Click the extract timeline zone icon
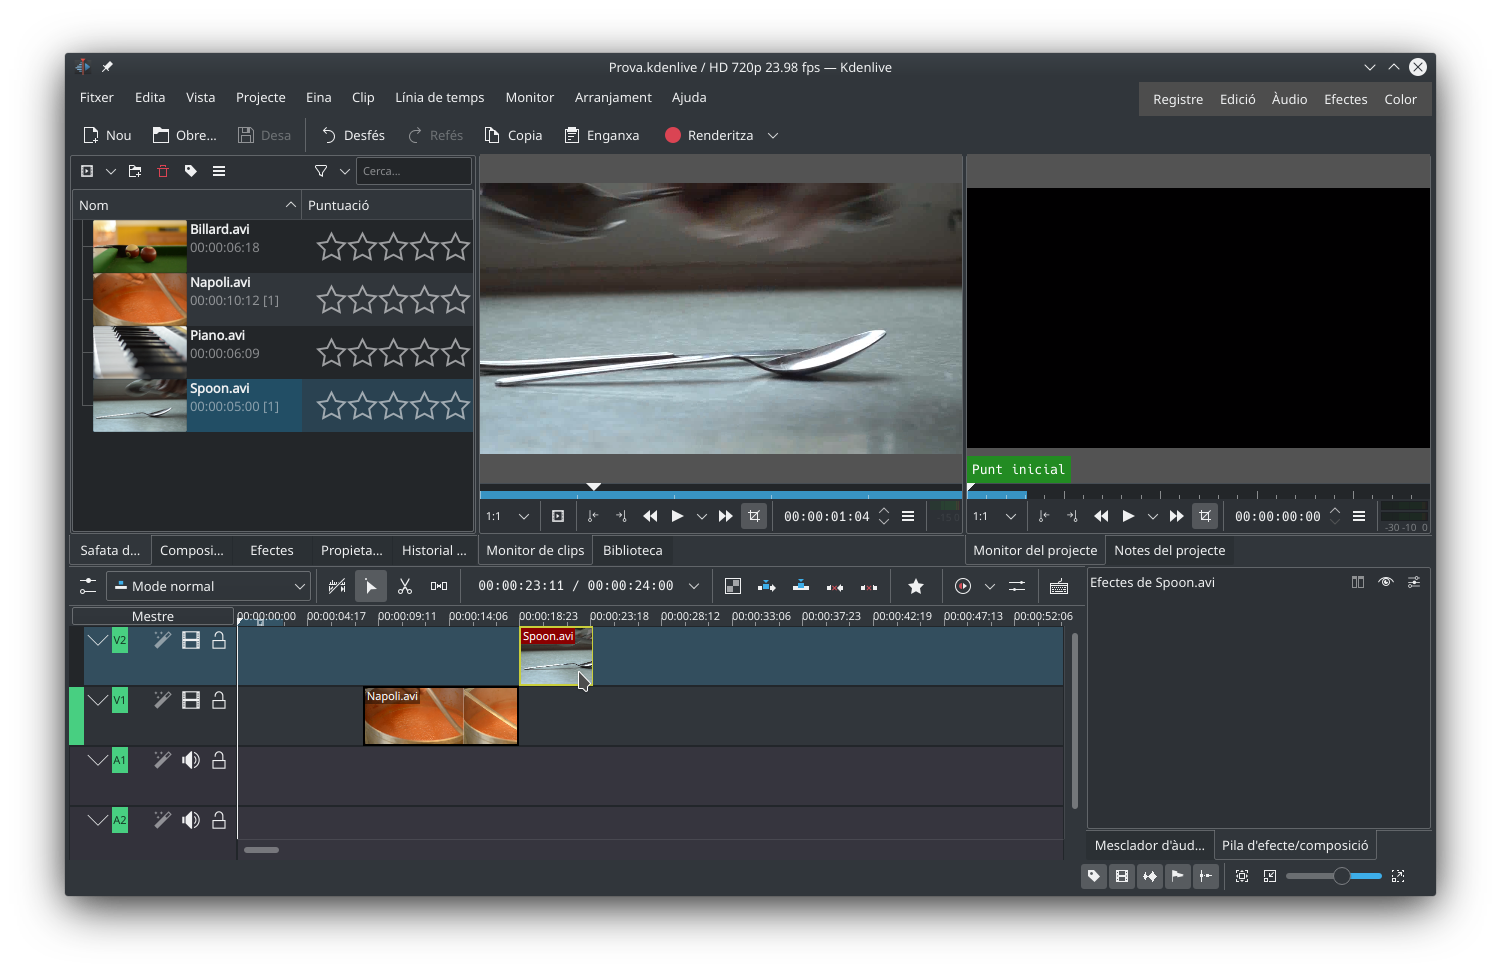The height and width of the screenshot is (973, 1501). point(835,586)
